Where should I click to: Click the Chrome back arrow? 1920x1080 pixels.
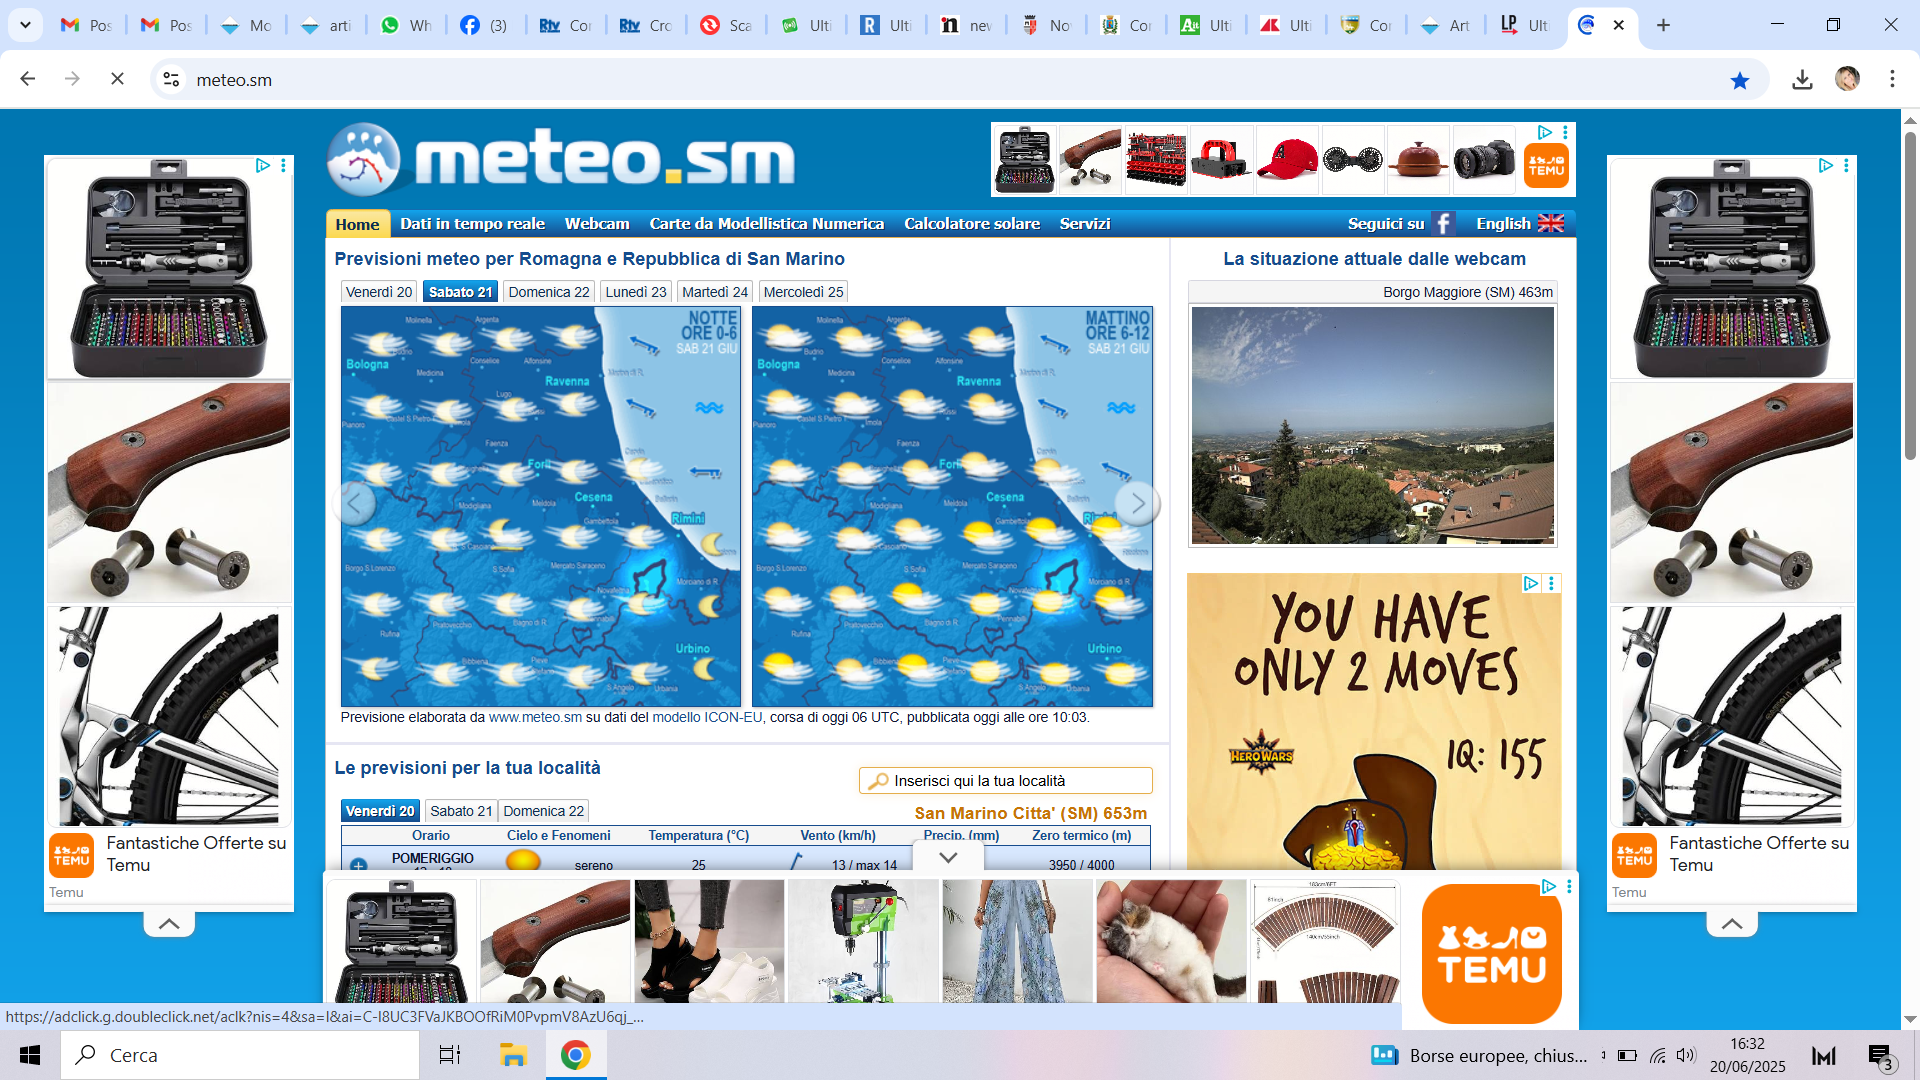pyautogui.click(x=28, y=79)
